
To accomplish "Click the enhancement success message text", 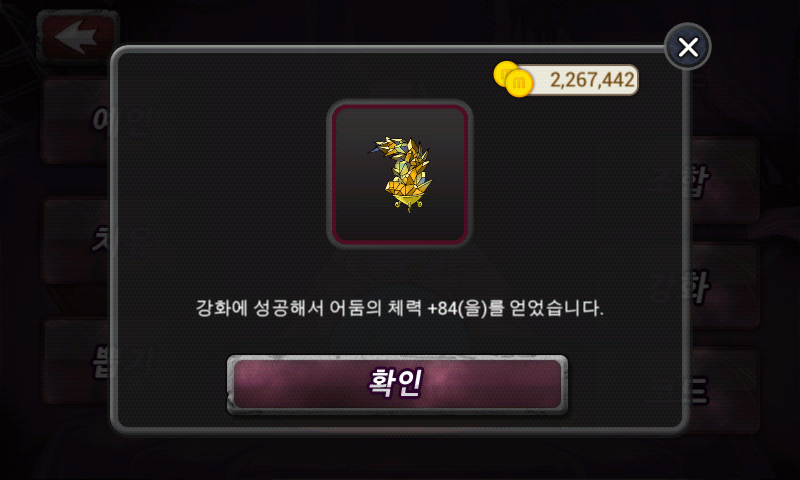I will tap(399, 308).
